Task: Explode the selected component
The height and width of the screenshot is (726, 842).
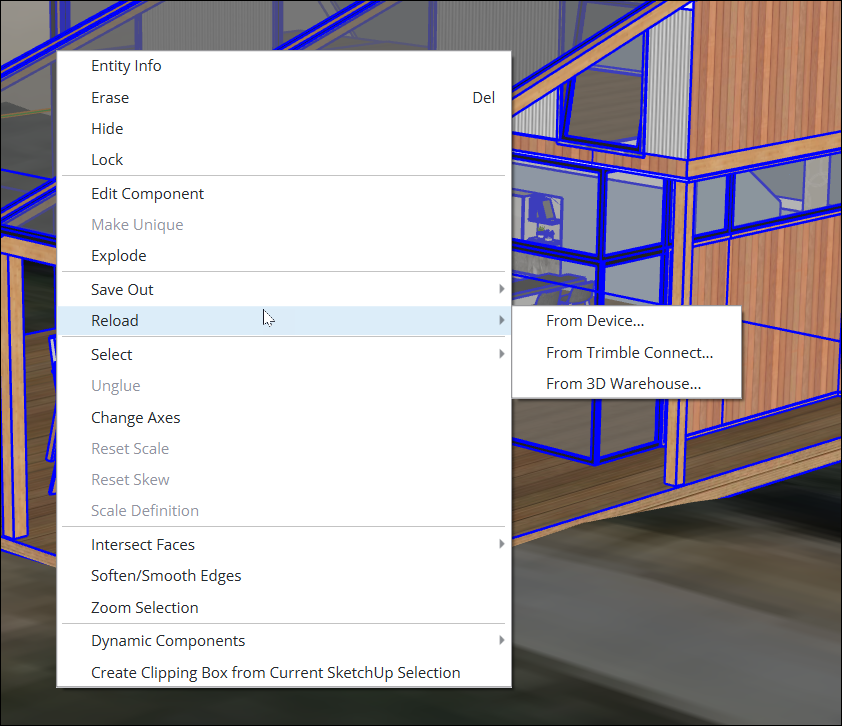Action: [118, 255]
